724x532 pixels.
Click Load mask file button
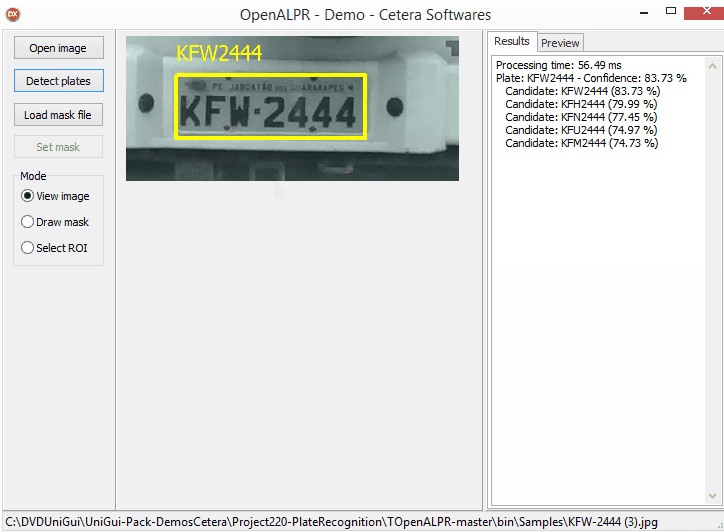pyautogui.click(x=58, y=115)
